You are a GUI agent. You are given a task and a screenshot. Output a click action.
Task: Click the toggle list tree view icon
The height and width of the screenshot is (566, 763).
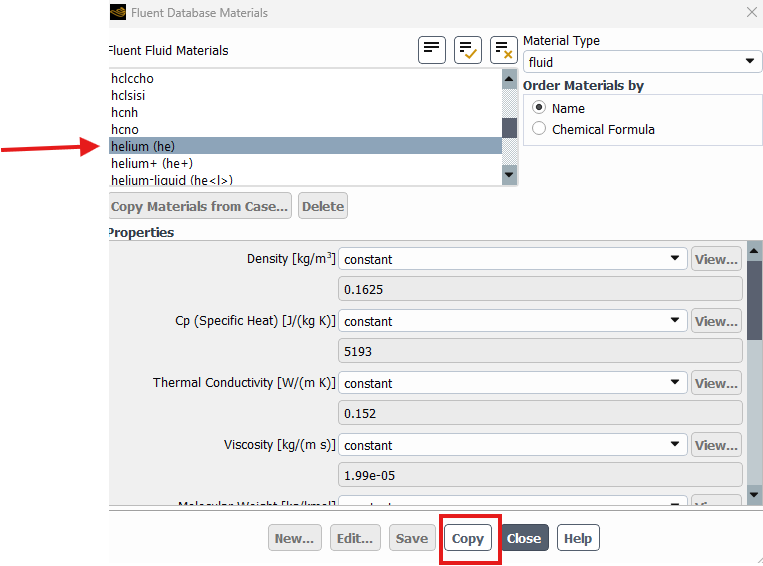(432, 50)
